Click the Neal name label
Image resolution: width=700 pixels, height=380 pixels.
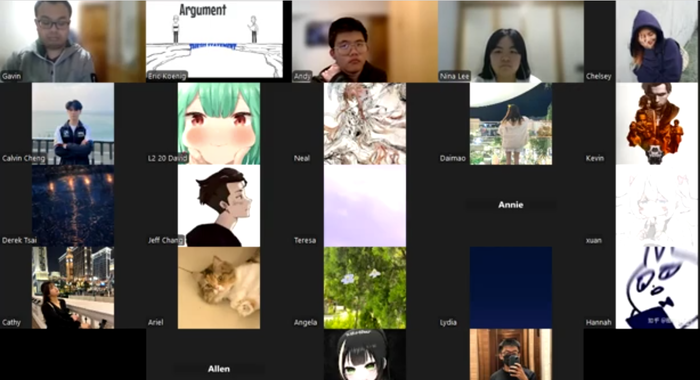(302, 158)
